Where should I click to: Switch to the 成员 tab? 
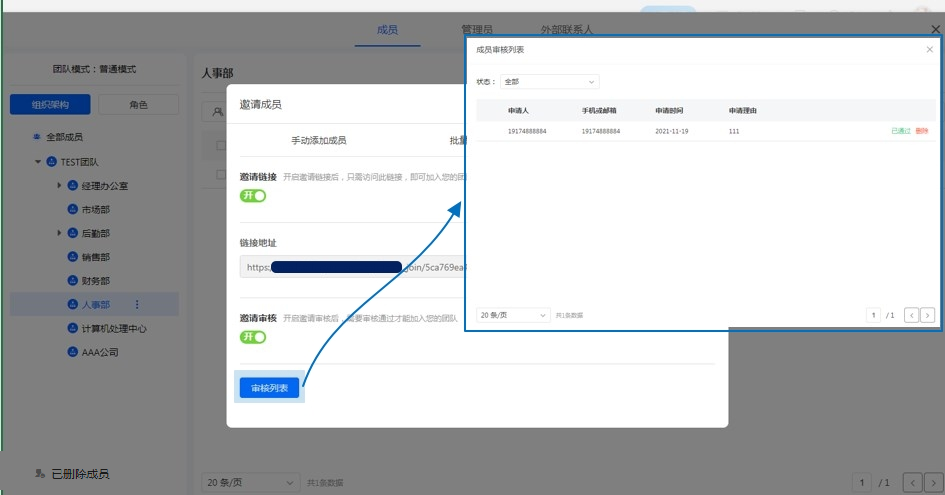(387, 30)
